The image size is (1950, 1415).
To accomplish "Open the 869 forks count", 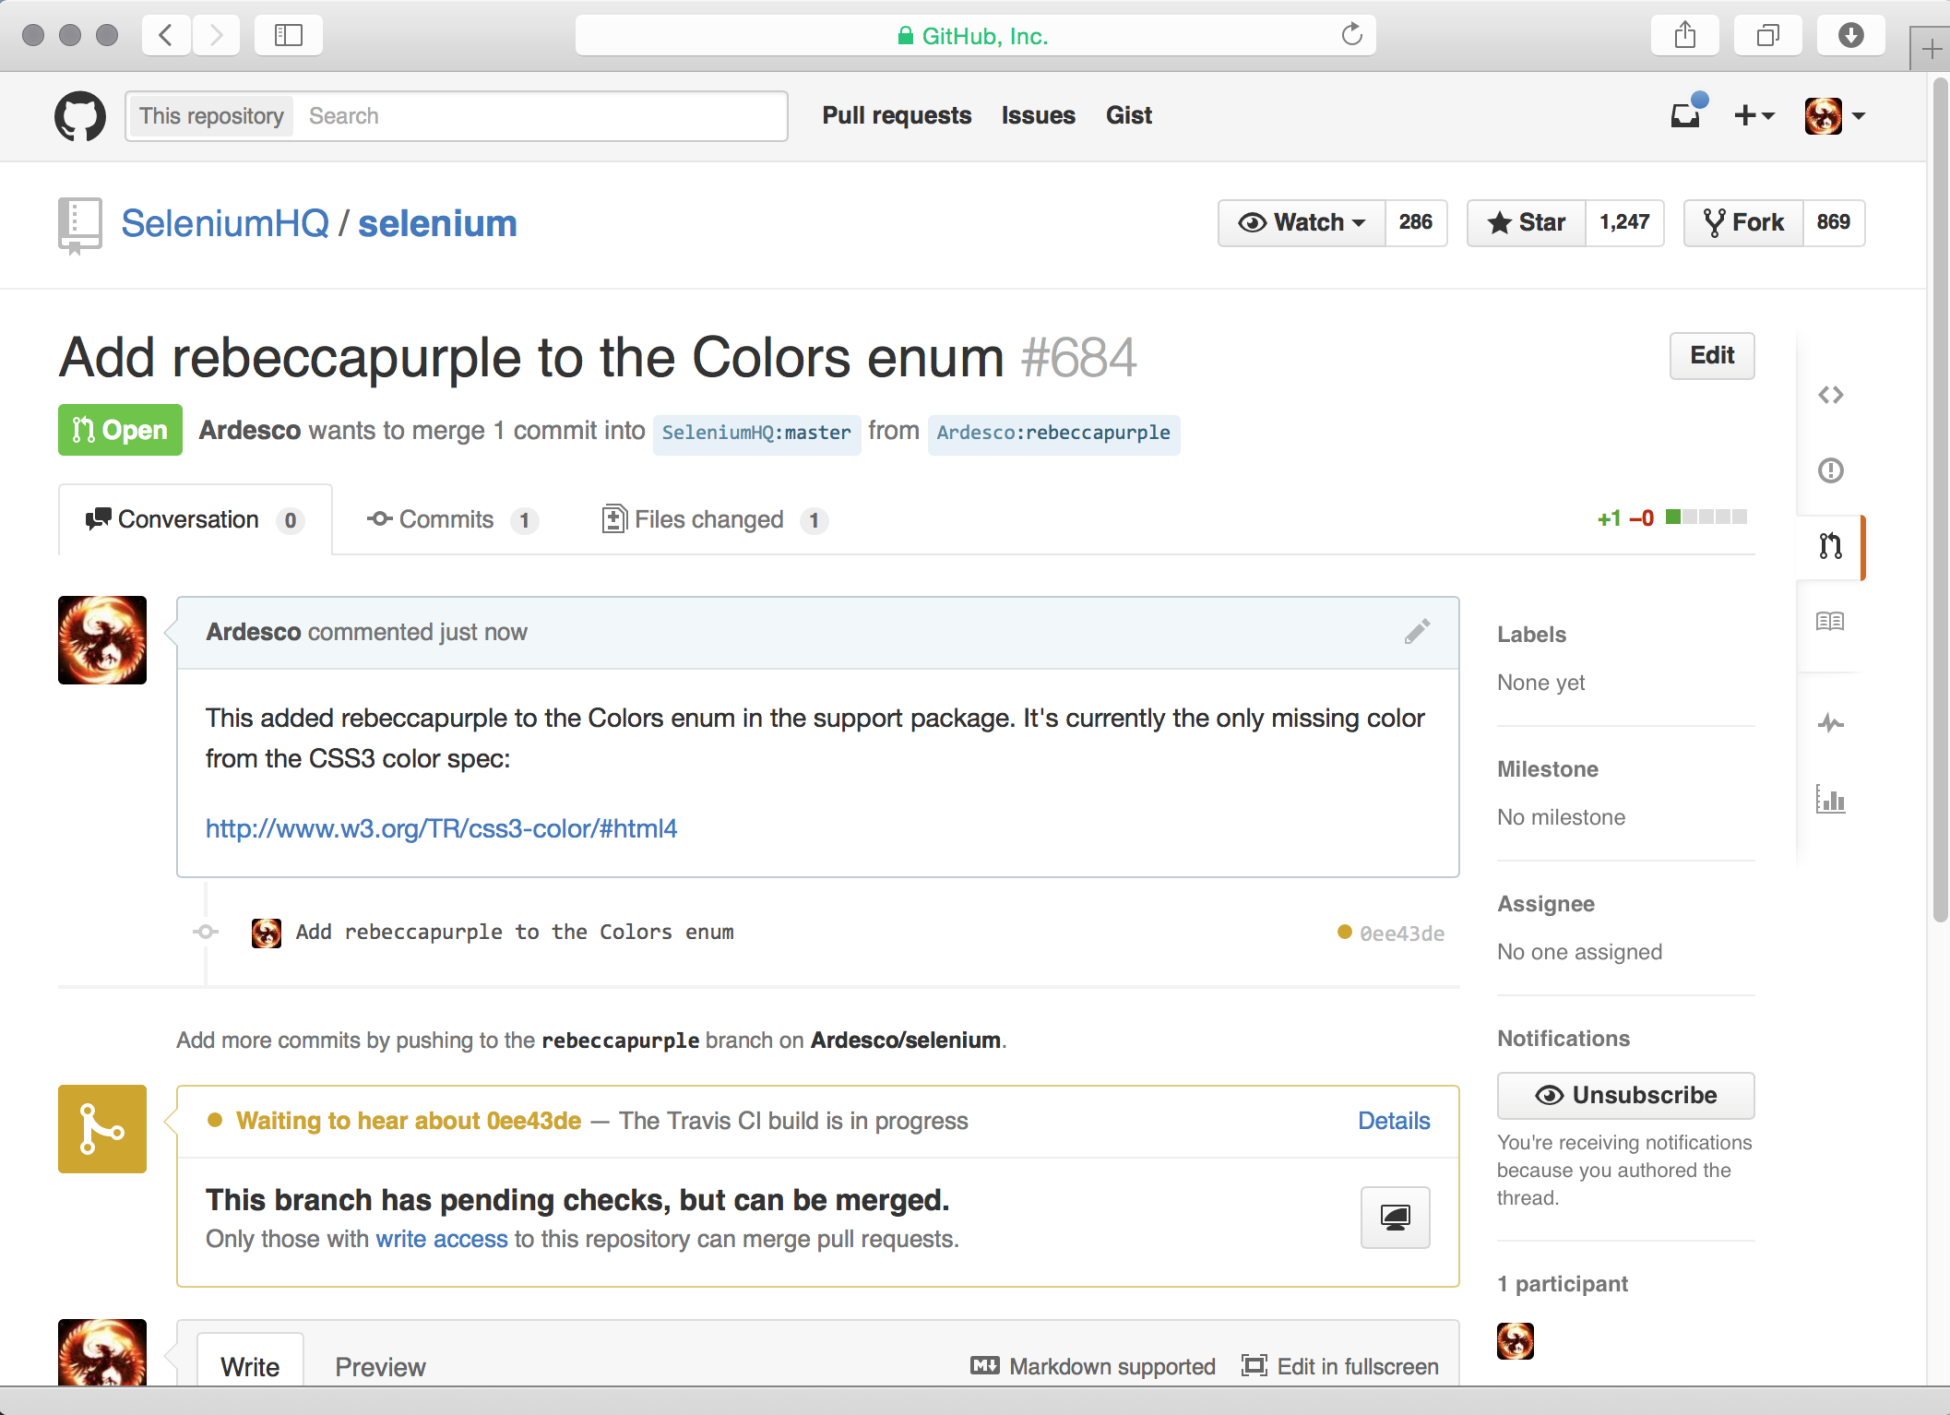I will pos(1833,222).
